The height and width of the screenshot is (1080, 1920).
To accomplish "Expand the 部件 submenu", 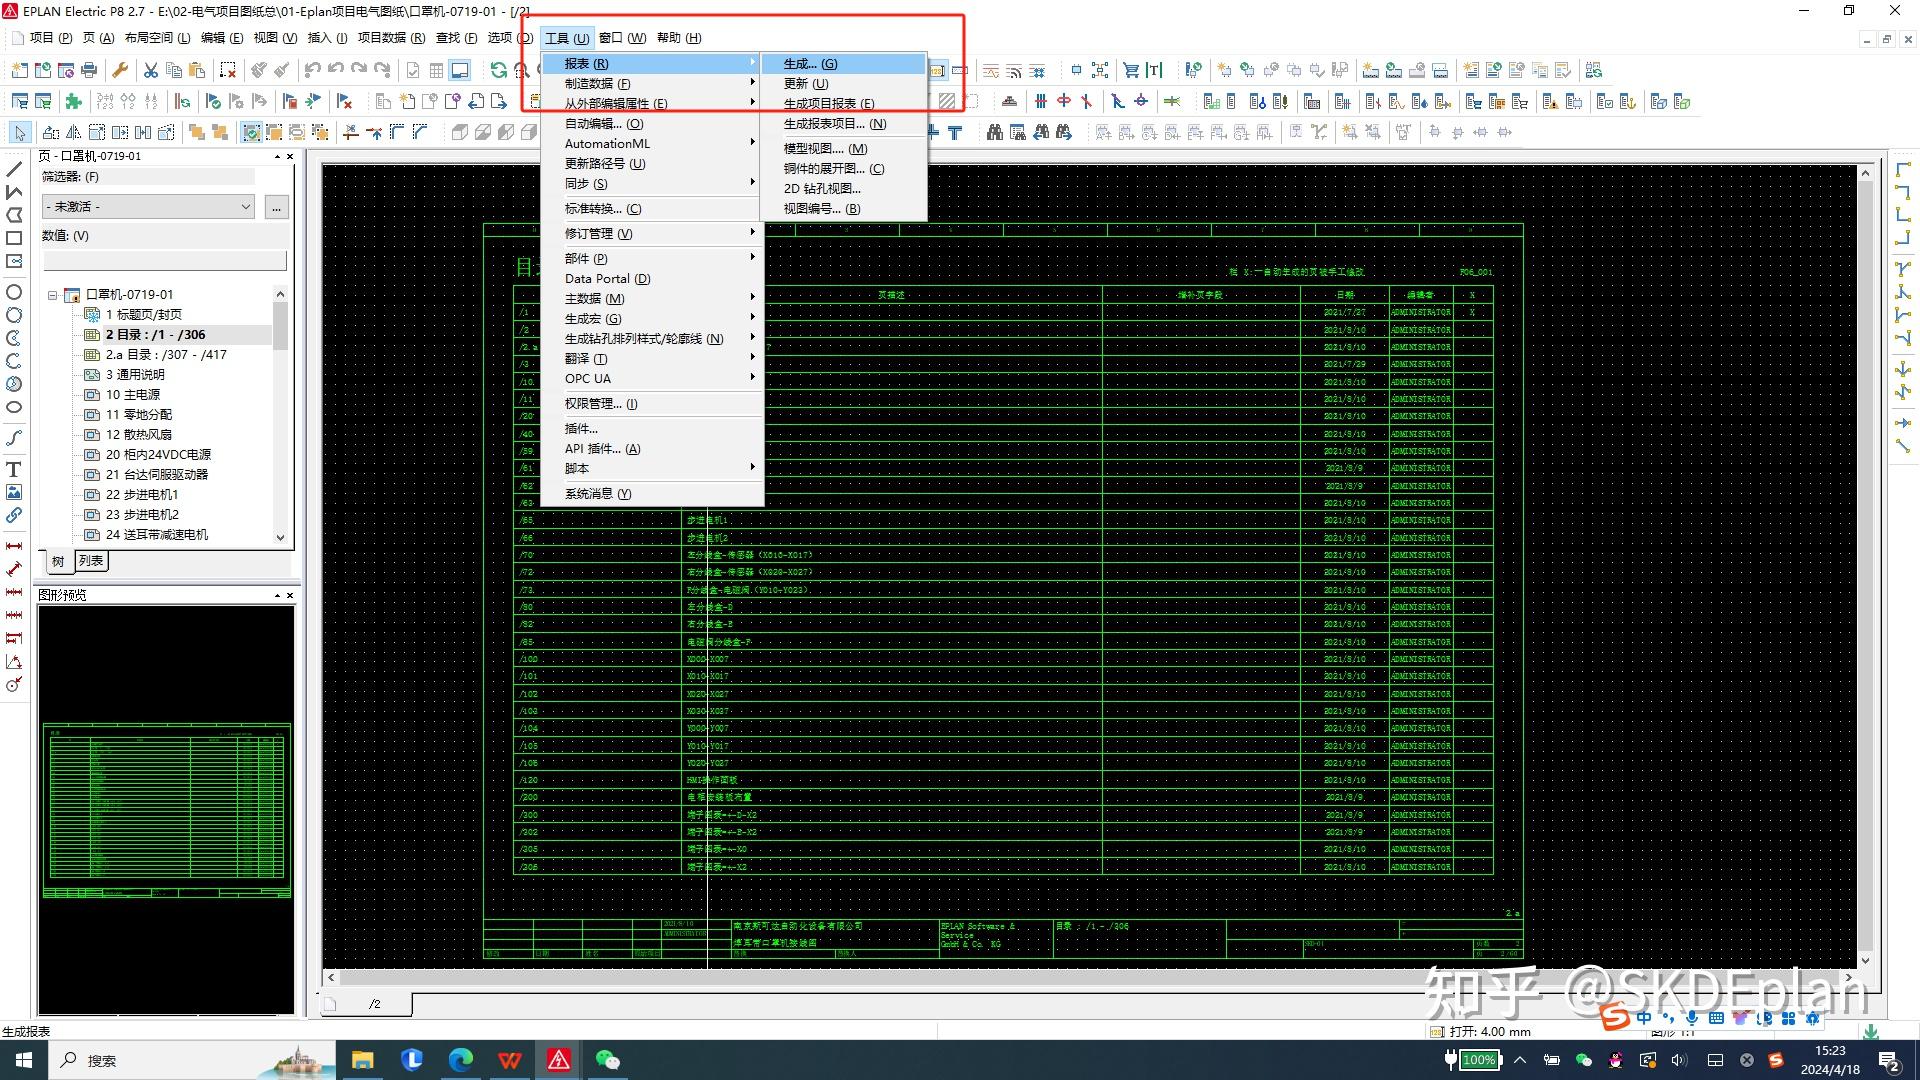I will pos(652,258).
